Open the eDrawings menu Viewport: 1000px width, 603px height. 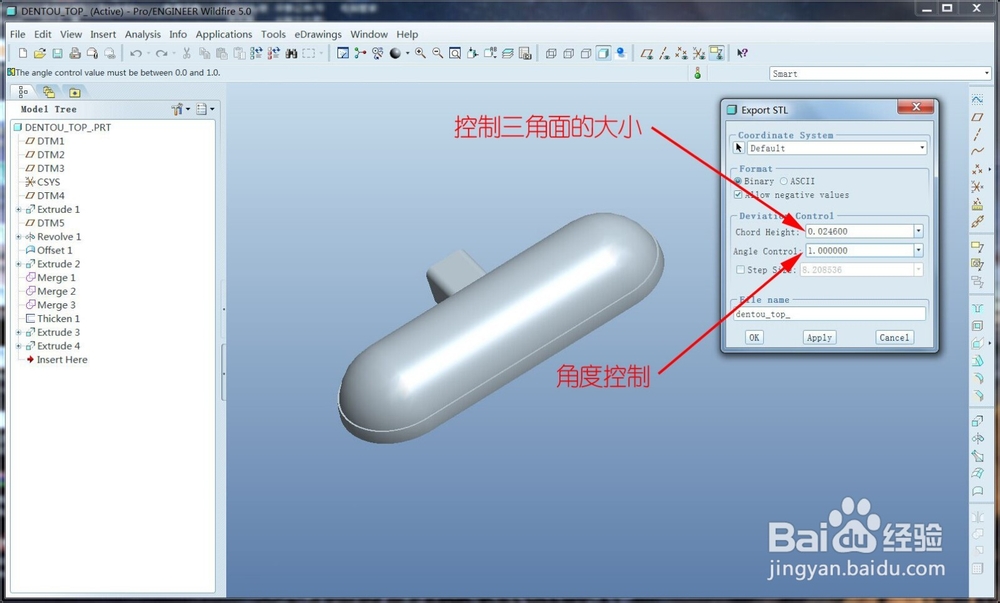point(318,33)
